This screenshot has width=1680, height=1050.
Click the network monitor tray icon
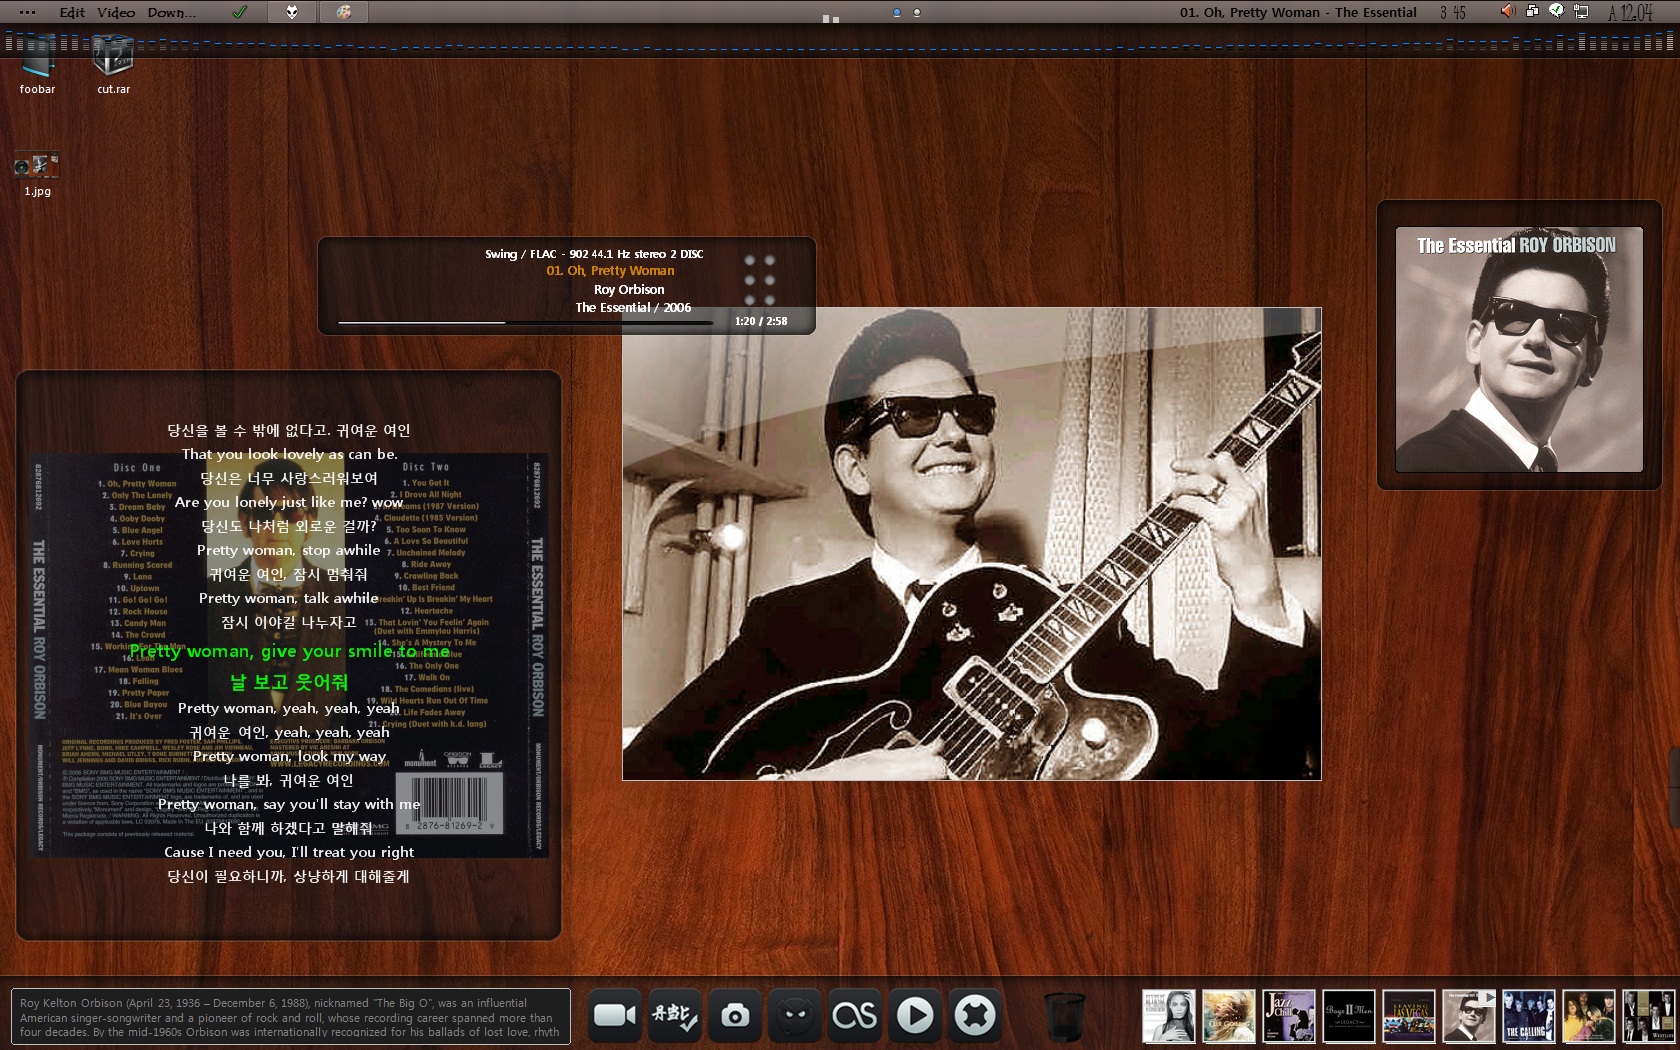pos(1581,11)
